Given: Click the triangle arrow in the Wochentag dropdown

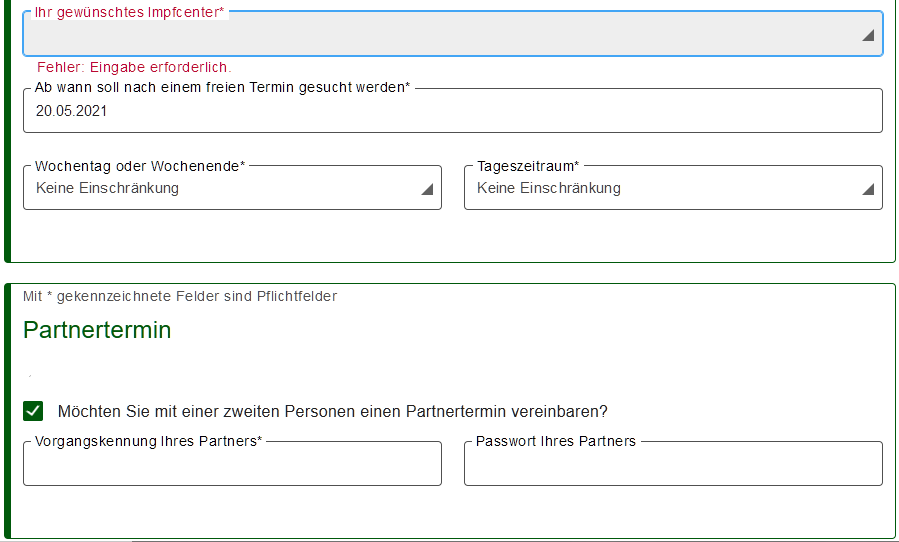Looking at the screenshot, I should (x=427, y=189).
